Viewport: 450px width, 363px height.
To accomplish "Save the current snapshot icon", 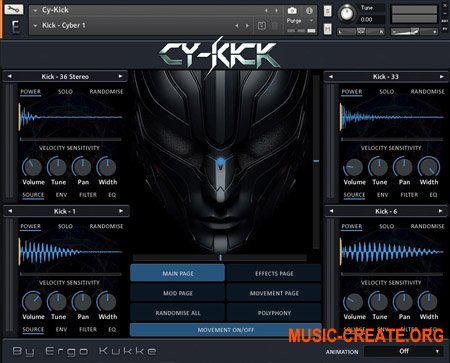I will pyautogui.click(x=262, y=26).
